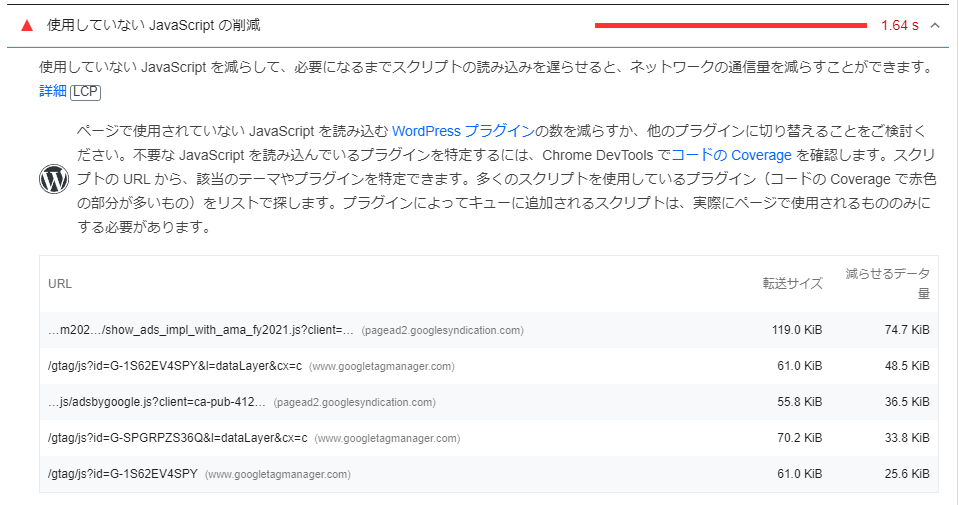The height and width of the screenshot is (505, 959).
Task: Open the コードの Coverage link
Action: pyautogui.click(x=731, y=155)
